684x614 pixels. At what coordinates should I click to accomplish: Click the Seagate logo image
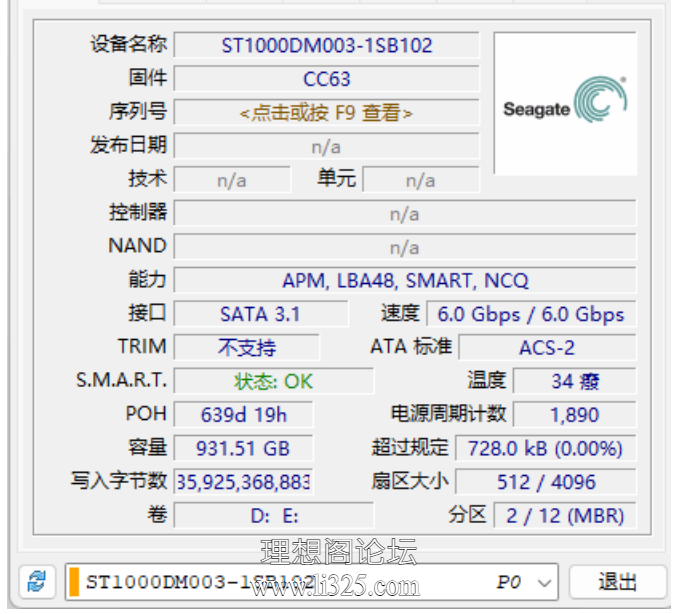(565, 104)
